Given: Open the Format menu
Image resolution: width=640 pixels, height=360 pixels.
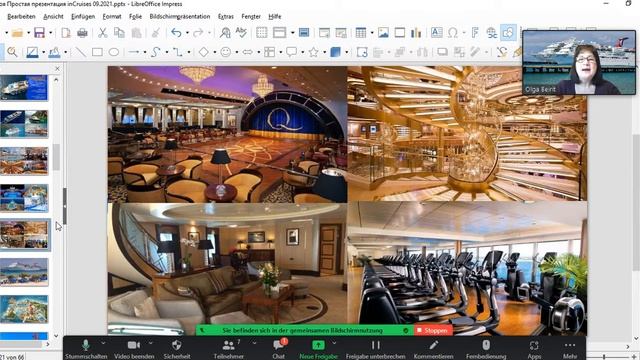Looking at the screenshot, I should click(x=112, y=16).
